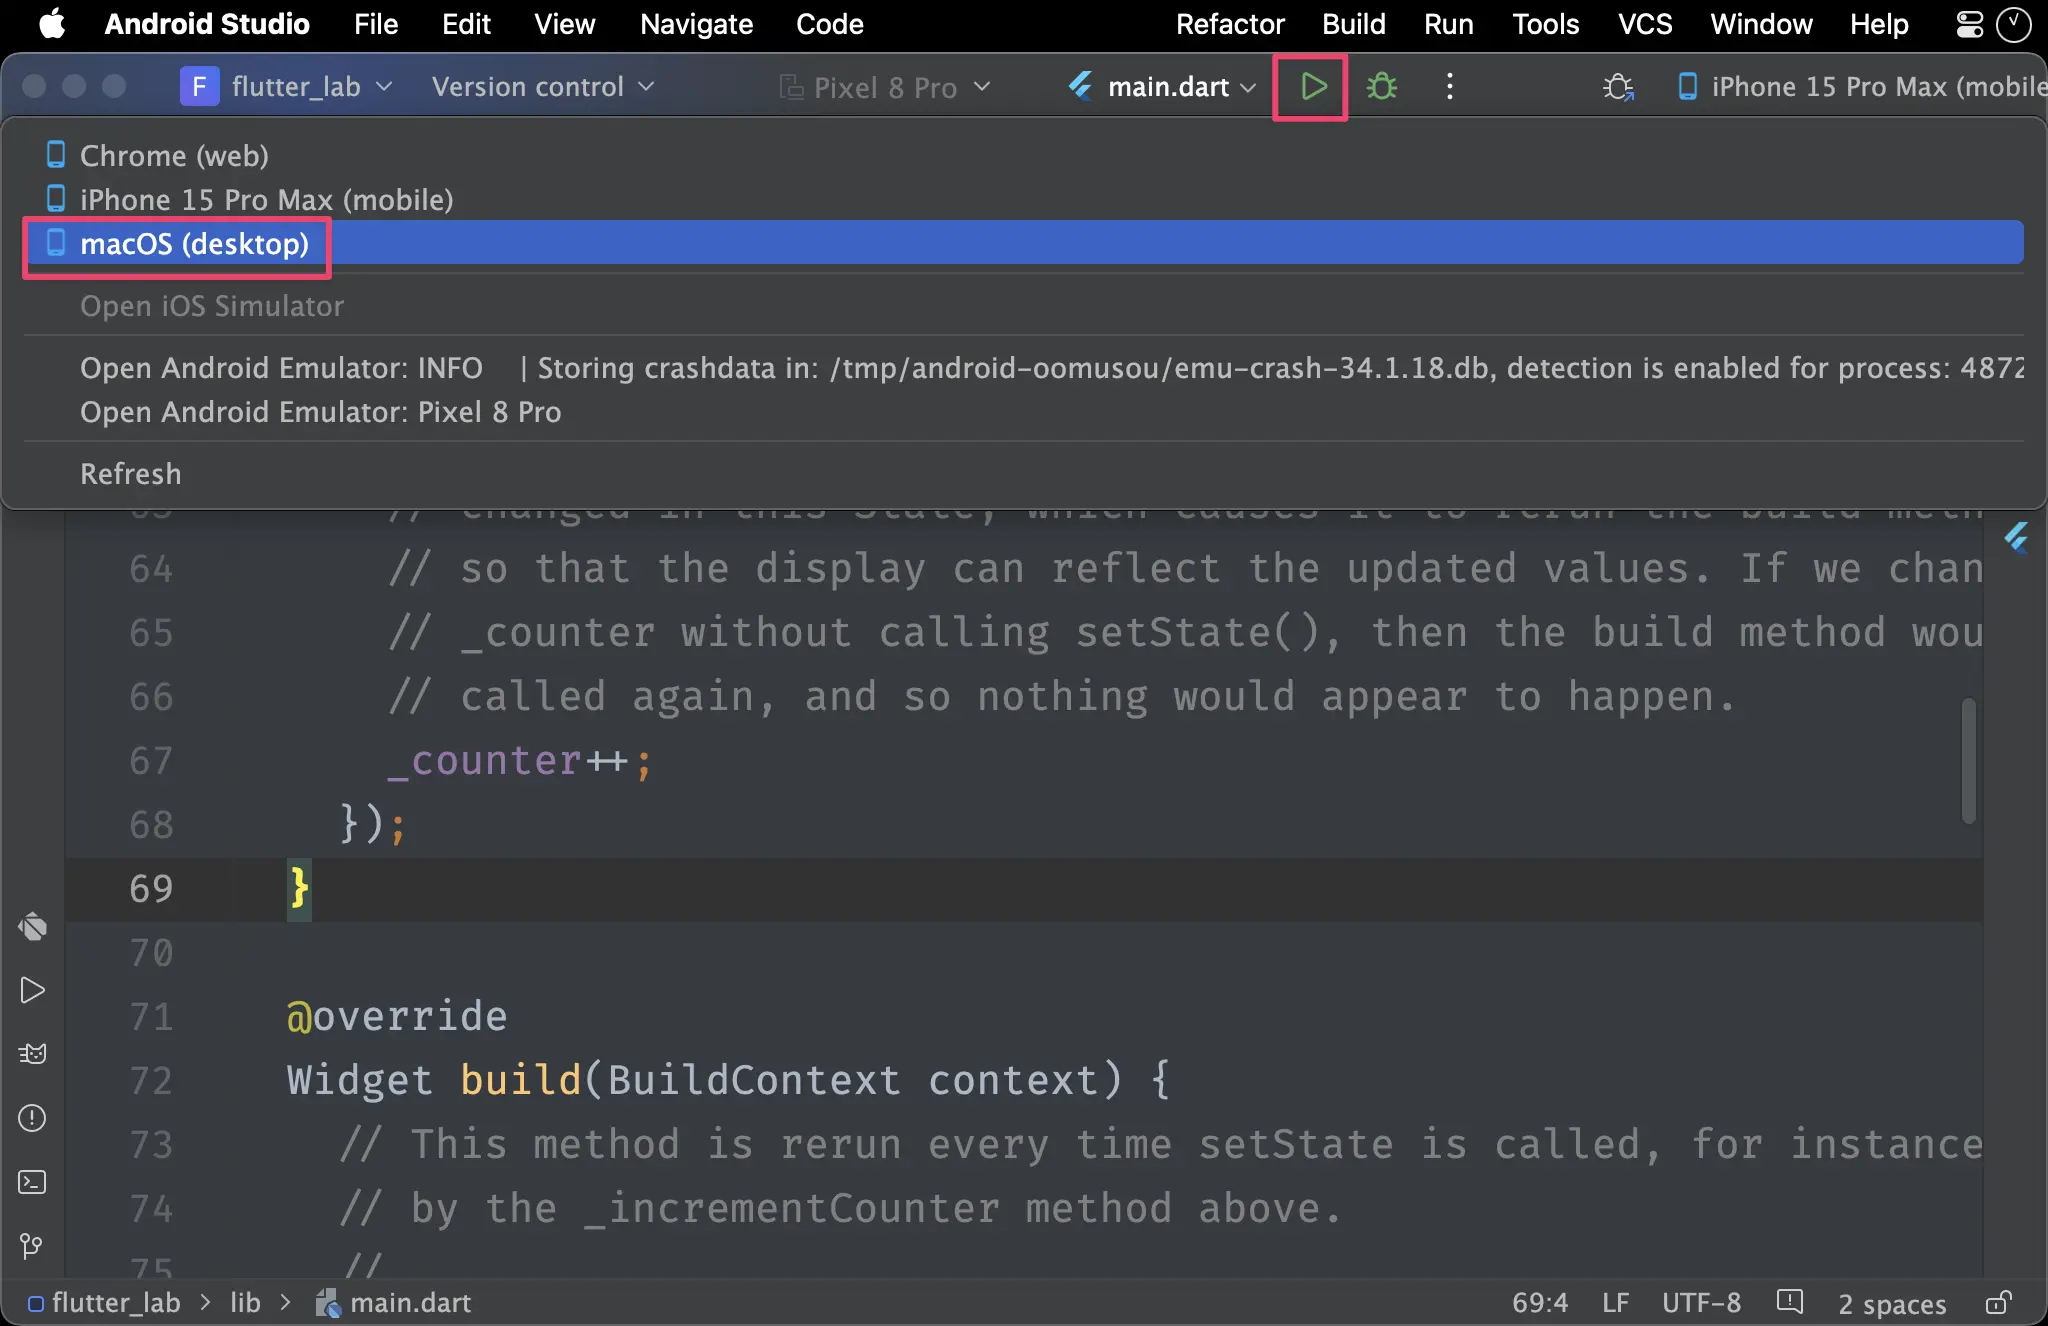Click the @override annotation
2048x1326 pixels.
click(x=397, y=1017)
